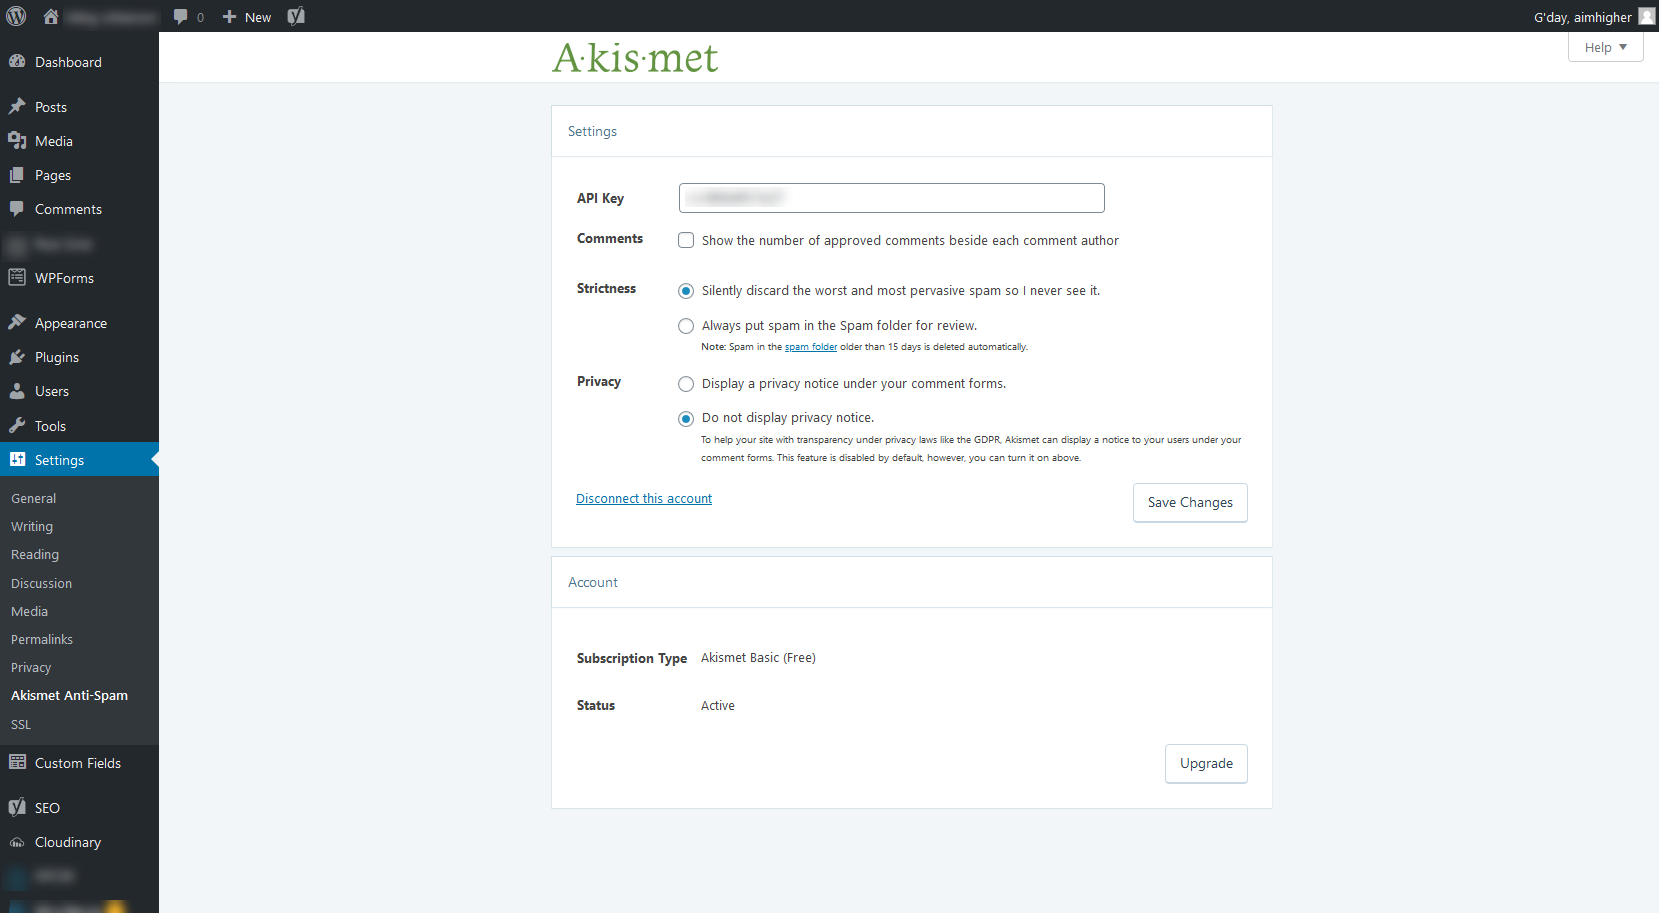Image resolution: width=1659 pixels, height=913 pixels.
Task: Expand the Help dropdown tab
Action: (1605, 47)
